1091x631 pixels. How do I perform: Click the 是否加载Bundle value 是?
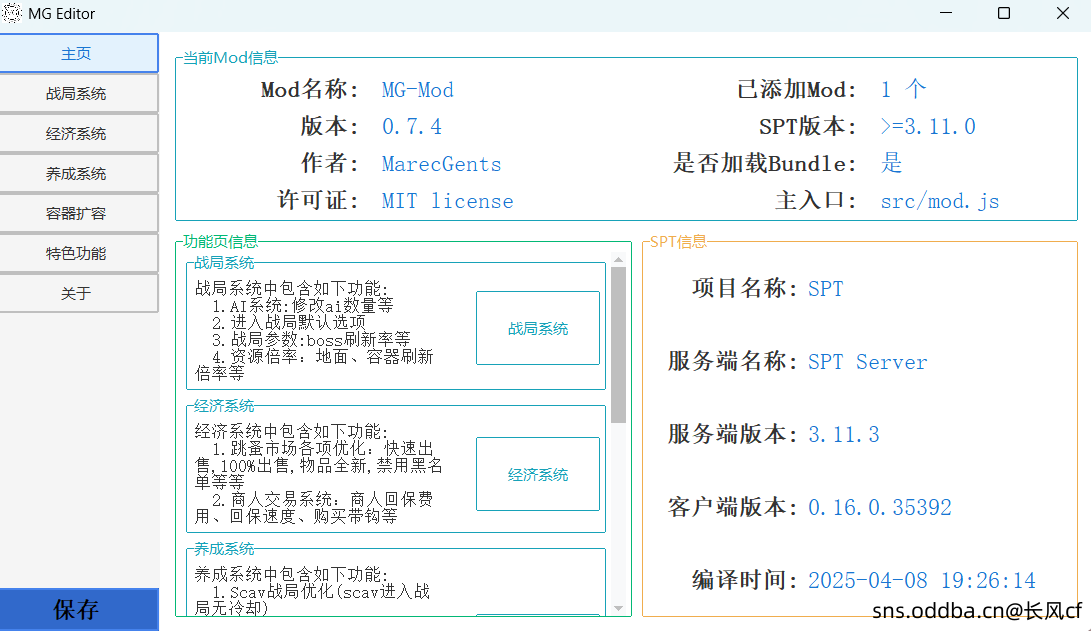(x=891, y=163)
